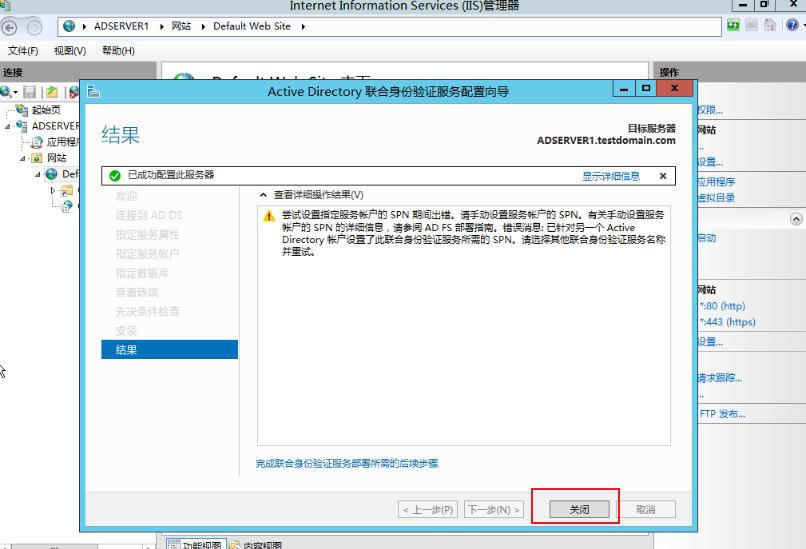Collapse the Default Web Site tree node
The width and height of the screenshot is (806, 549).
tap(38, 175)
